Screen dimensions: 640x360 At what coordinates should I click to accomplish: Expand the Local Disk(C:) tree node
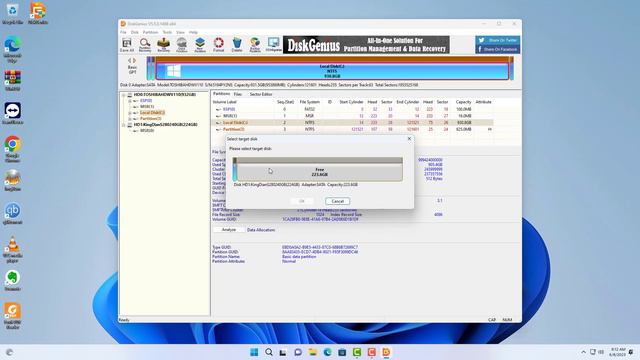click(130, 113)
